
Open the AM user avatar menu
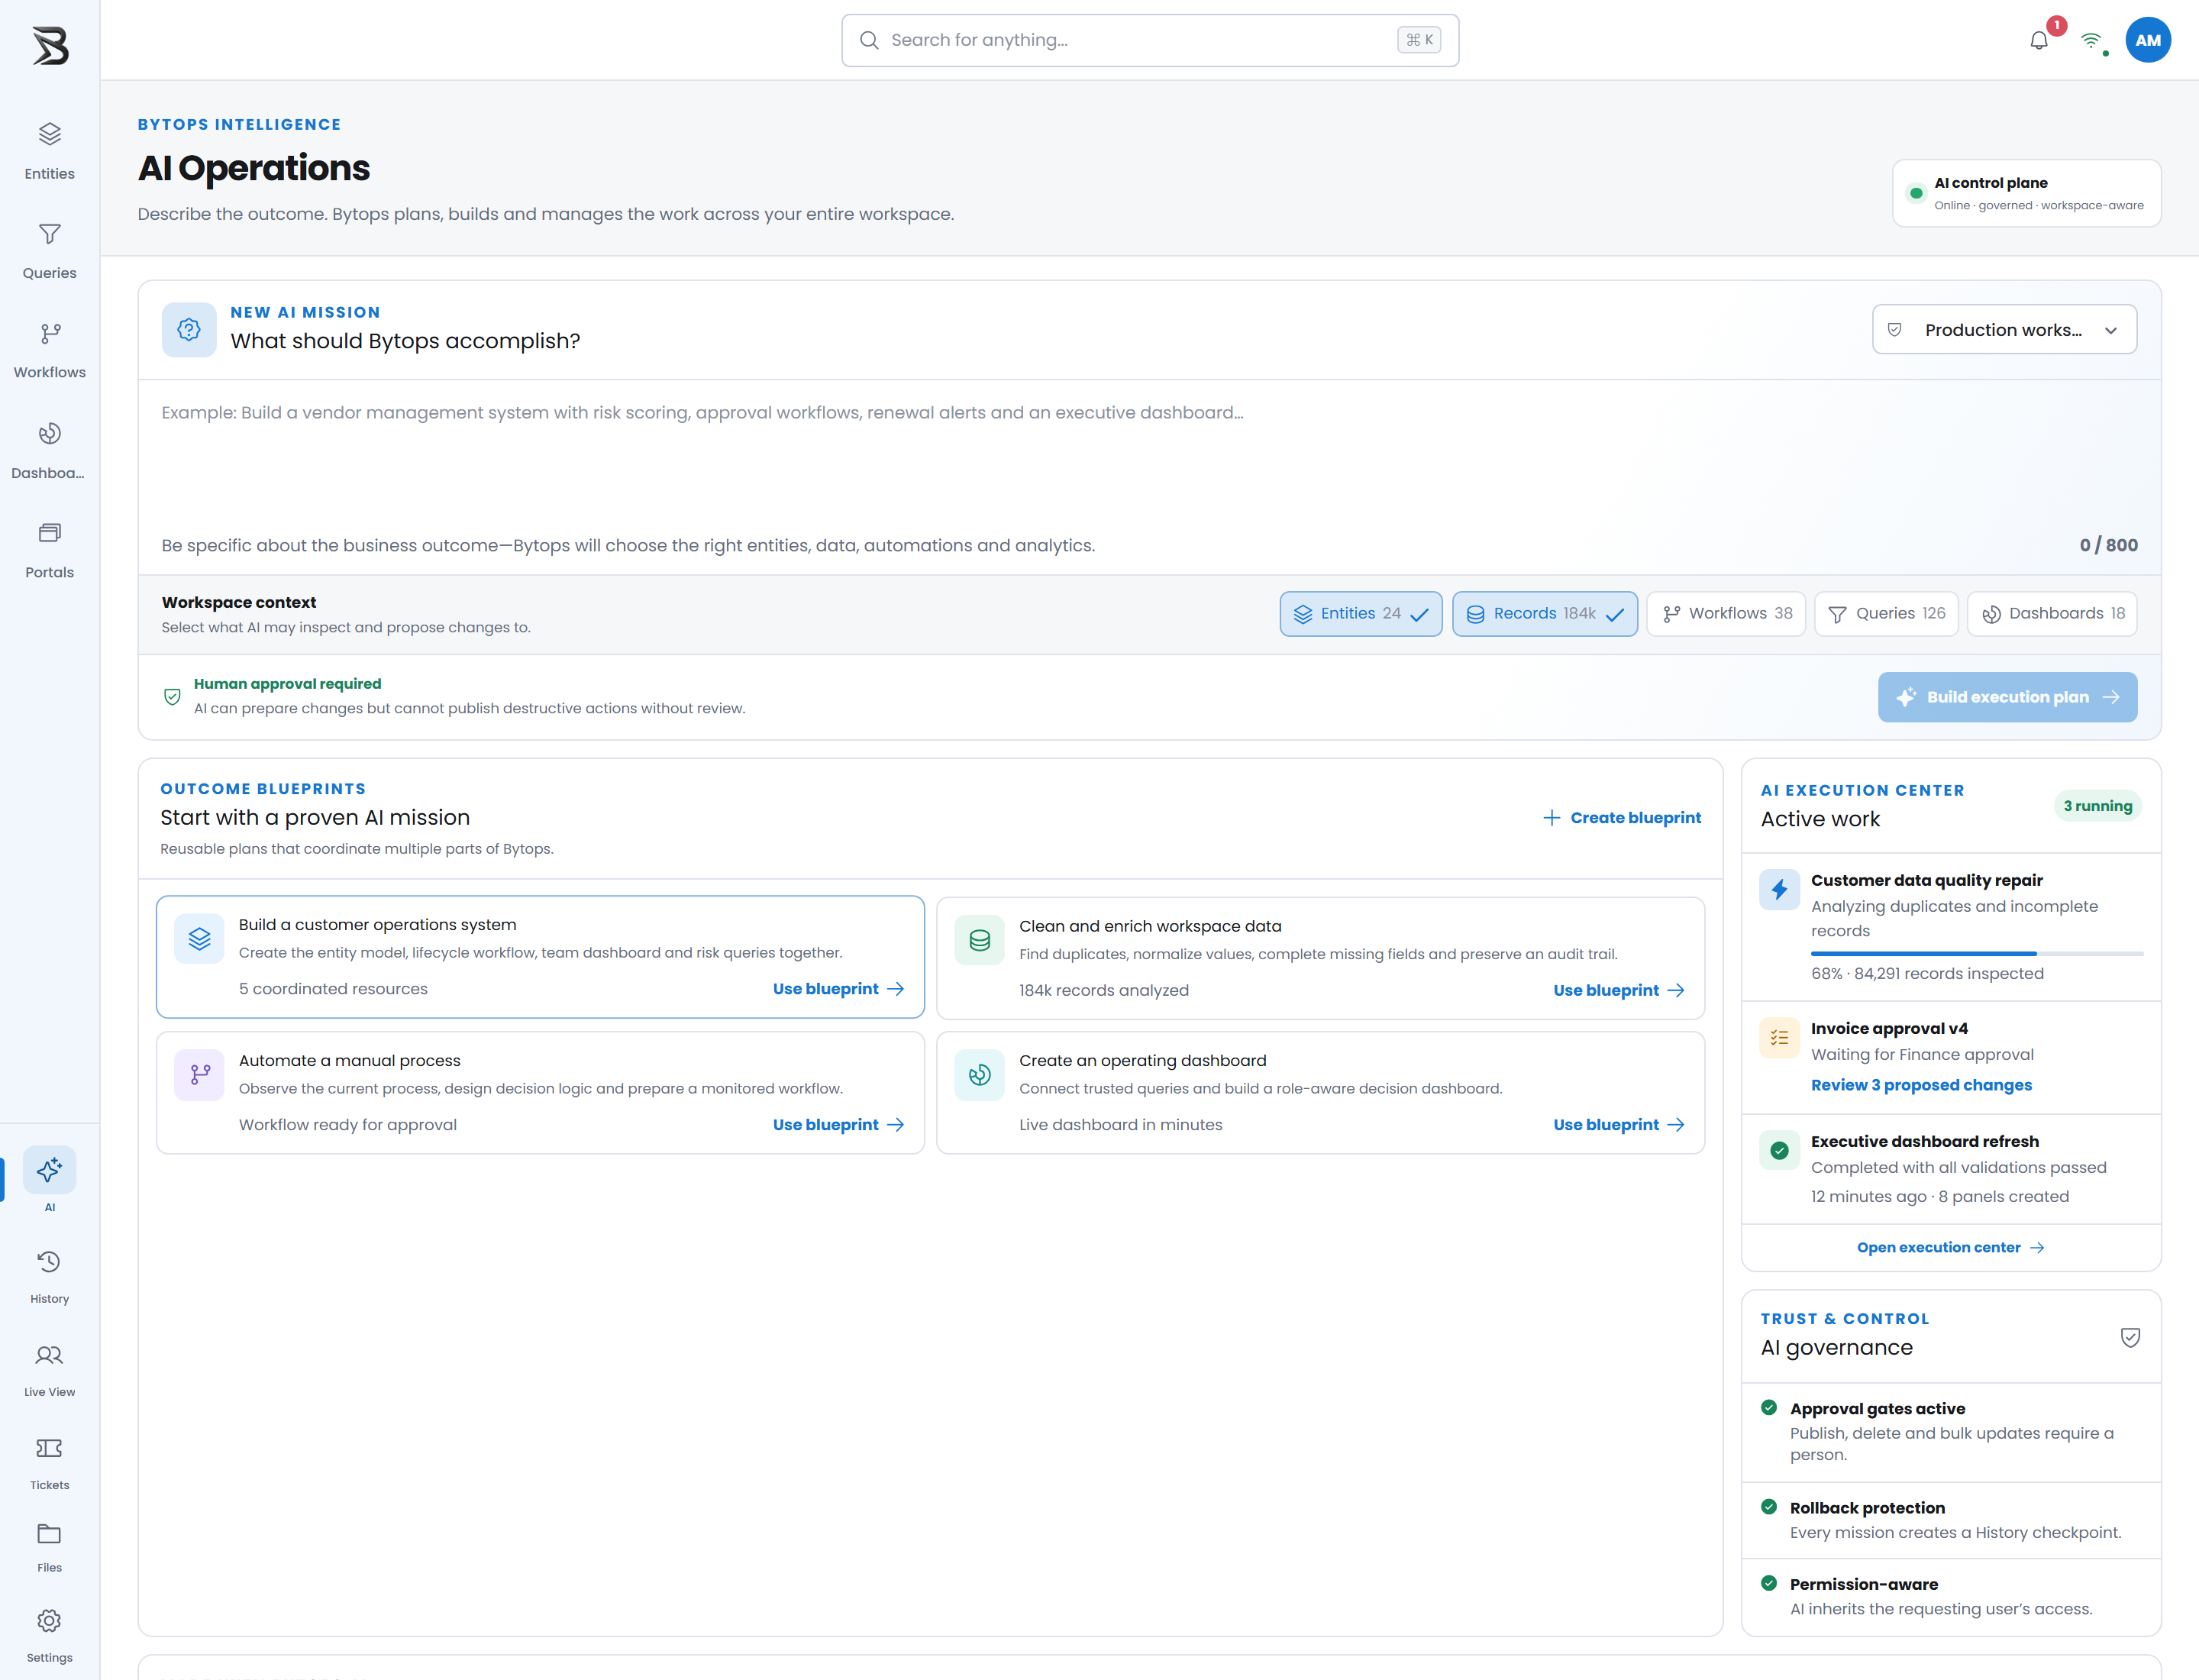(2148, 40)
